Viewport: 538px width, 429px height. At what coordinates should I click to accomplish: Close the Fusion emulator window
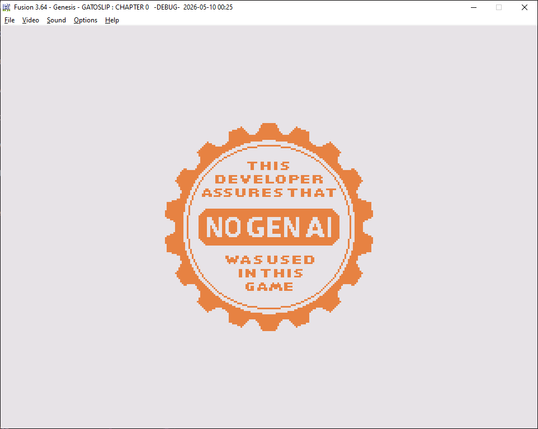tap(524, 7)
